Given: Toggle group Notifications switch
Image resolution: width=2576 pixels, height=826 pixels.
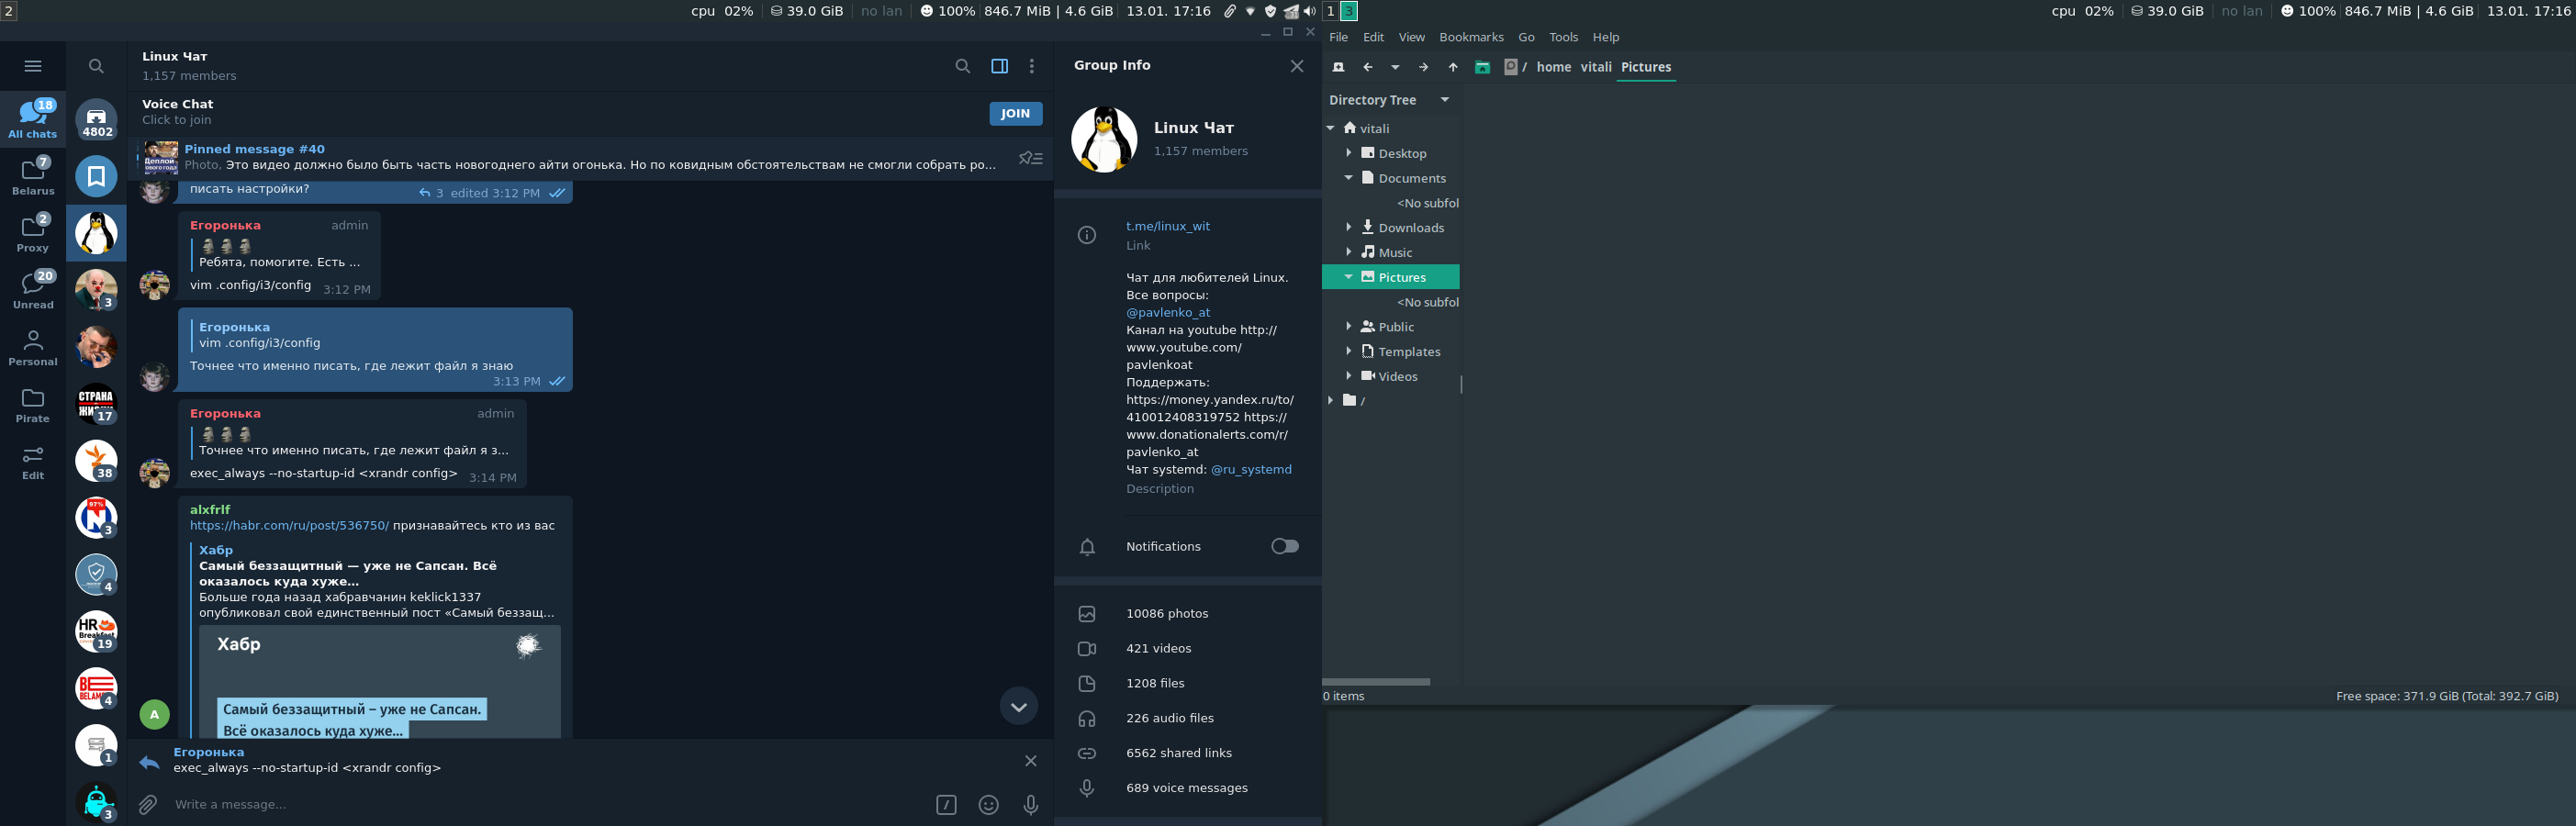Looking at the screenshot, I should [1284, 546].
